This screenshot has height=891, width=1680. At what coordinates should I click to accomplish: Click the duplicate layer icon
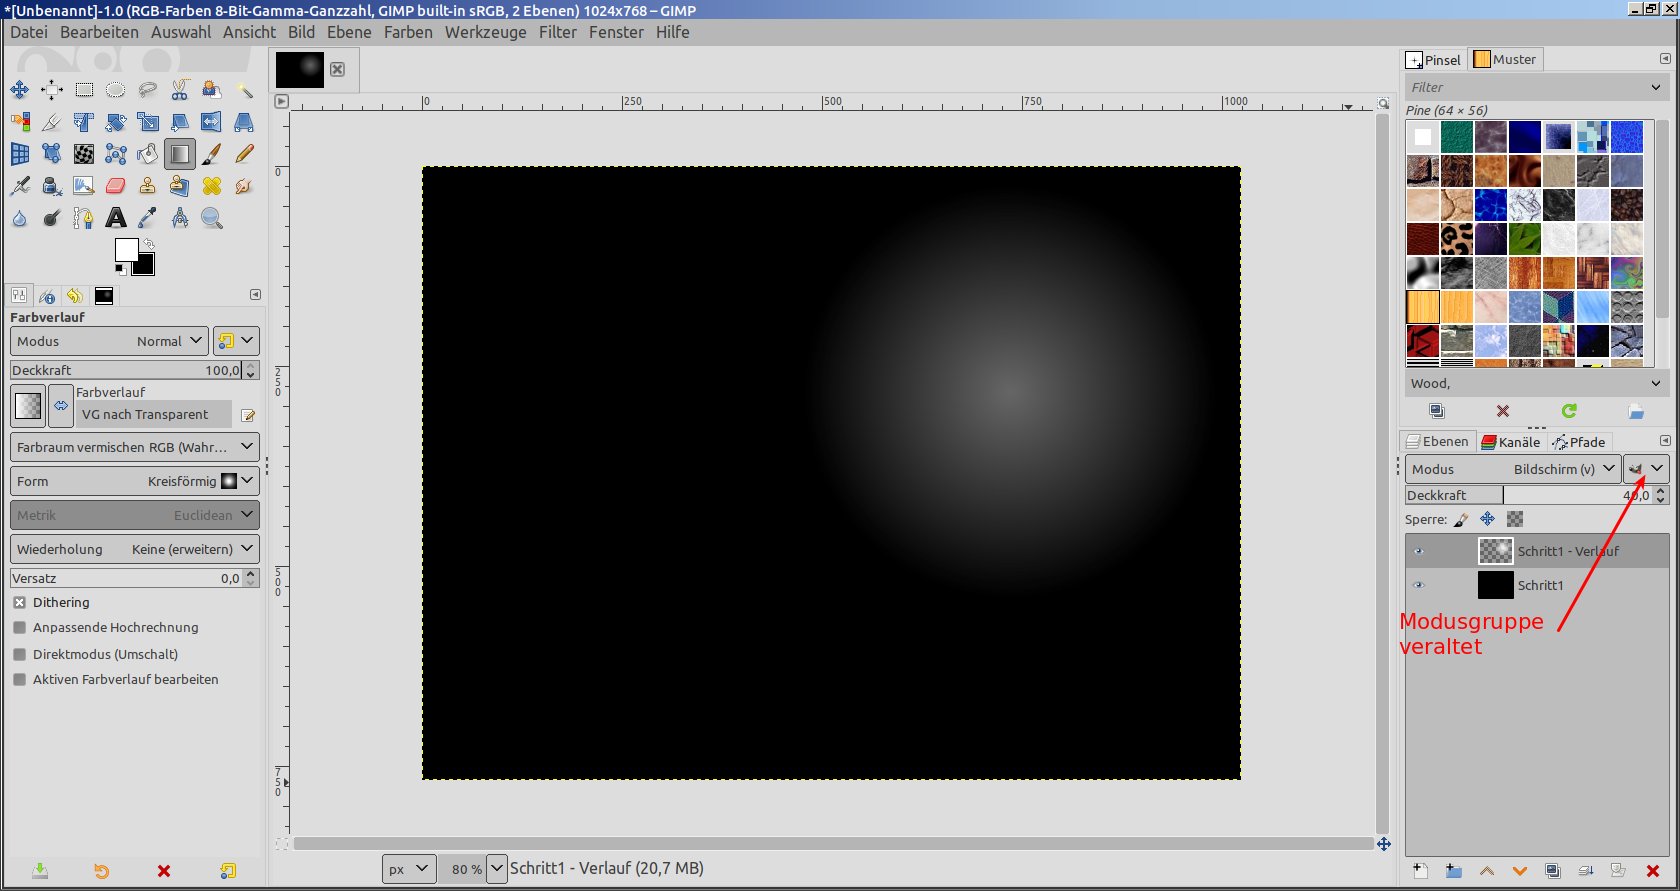tap(1552, 871)
